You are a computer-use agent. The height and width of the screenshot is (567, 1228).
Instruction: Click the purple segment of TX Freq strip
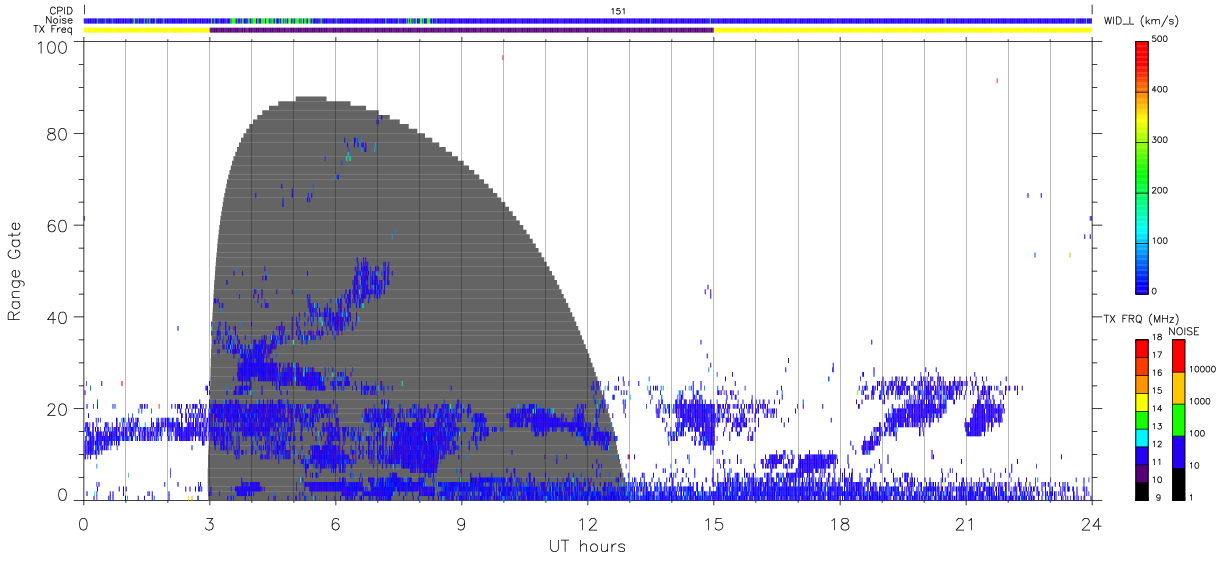pyautogui.click(x=461, y=30)
